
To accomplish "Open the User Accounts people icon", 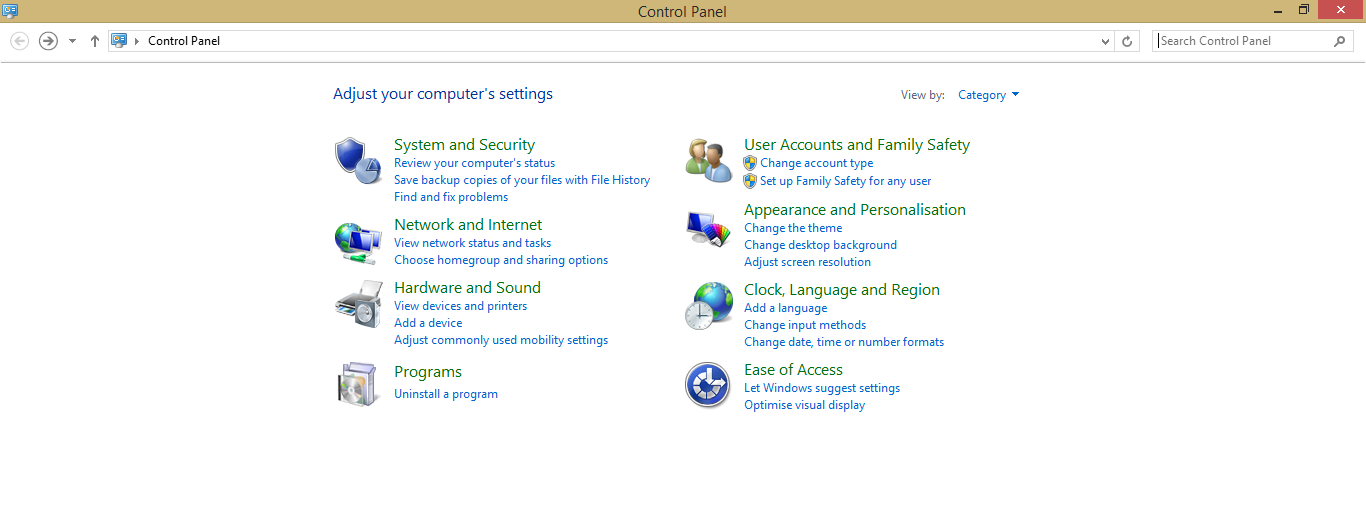I will [x=709, y=160].
